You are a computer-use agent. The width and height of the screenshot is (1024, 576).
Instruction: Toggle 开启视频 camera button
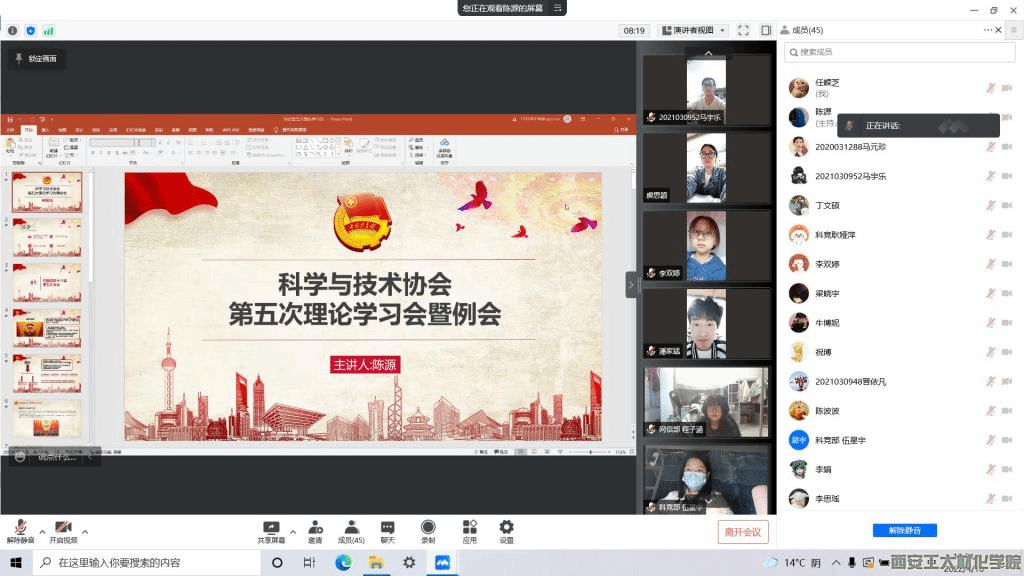point(63,531)
